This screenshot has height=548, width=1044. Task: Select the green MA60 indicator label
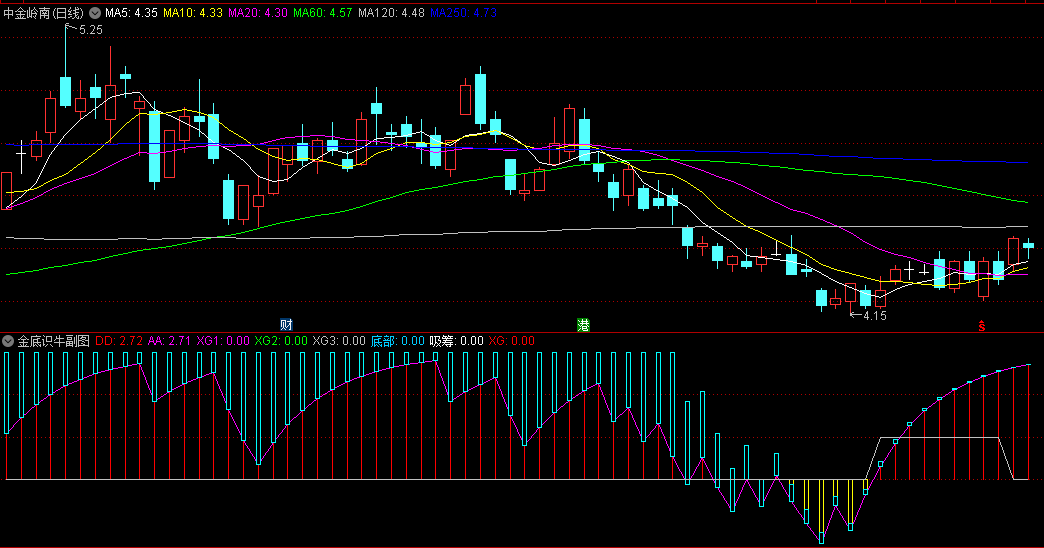click(323, 13)
